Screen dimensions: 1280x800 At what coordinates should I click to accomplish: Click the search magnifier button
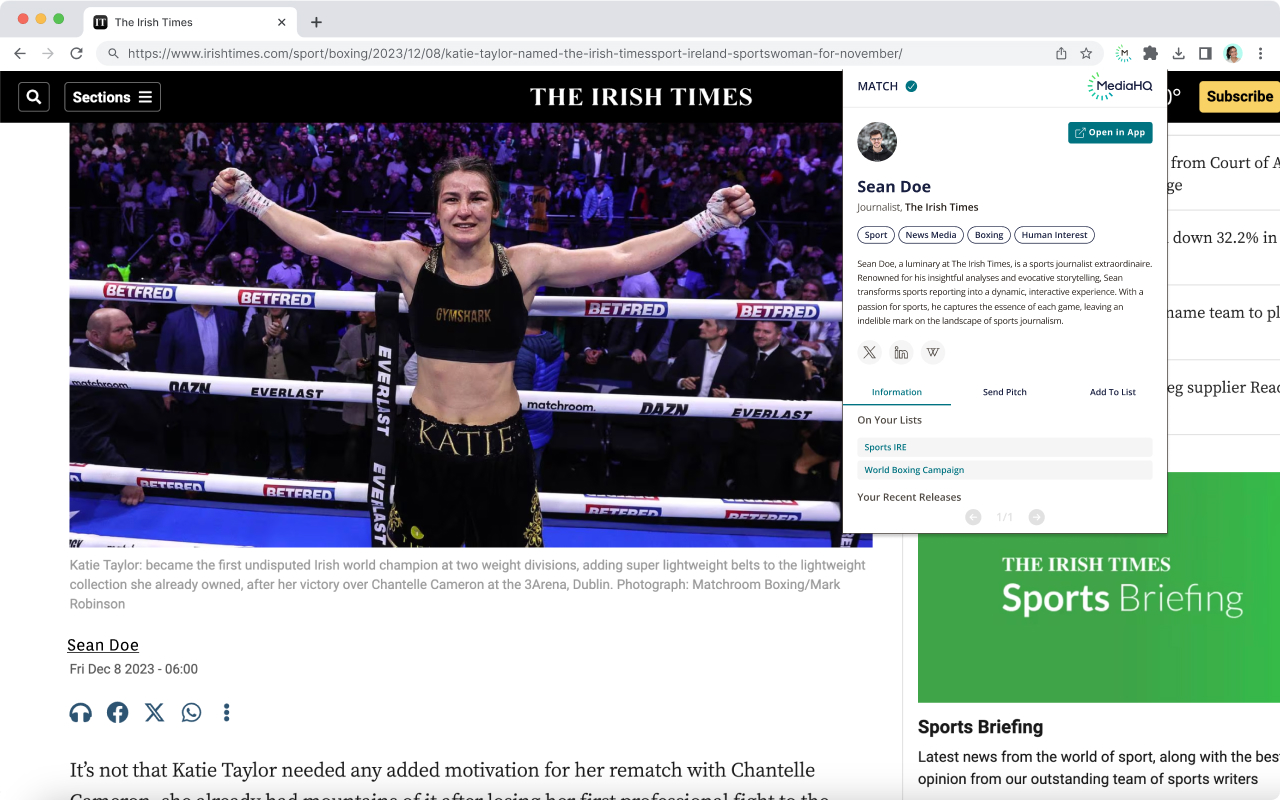coord(34,97)
